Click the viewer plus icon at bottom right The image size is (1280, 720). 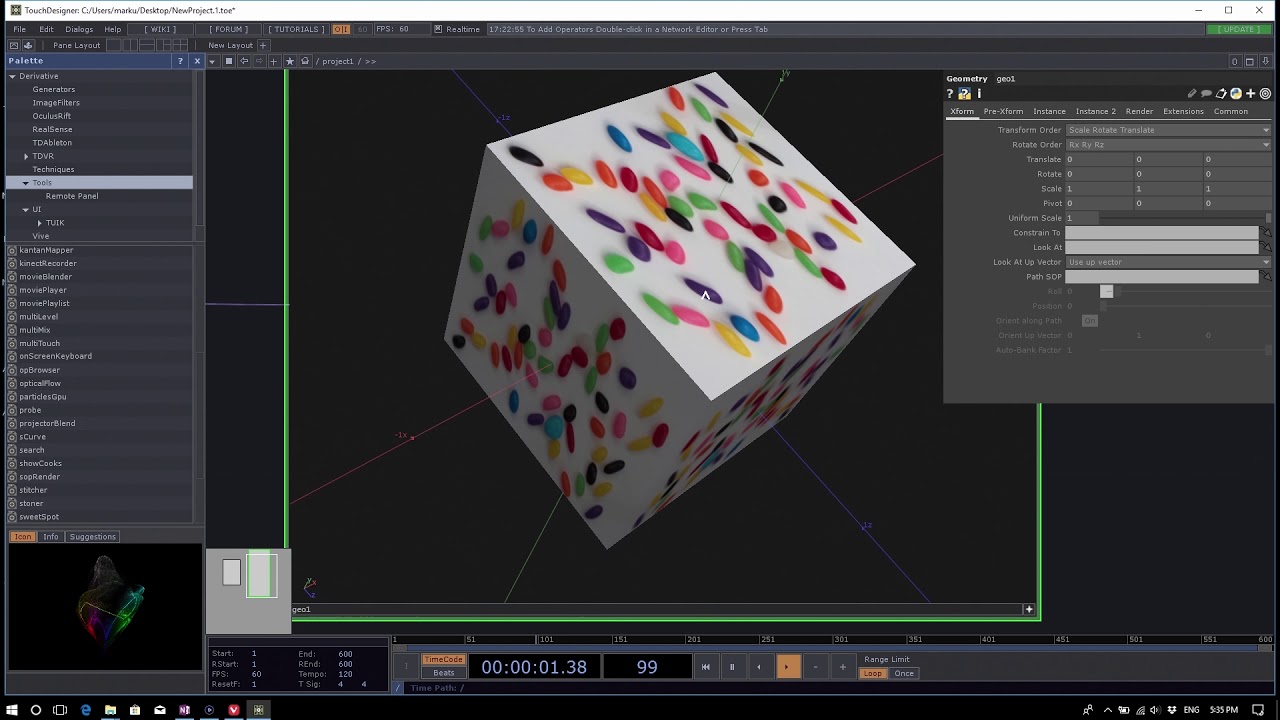pos(1029,609)
